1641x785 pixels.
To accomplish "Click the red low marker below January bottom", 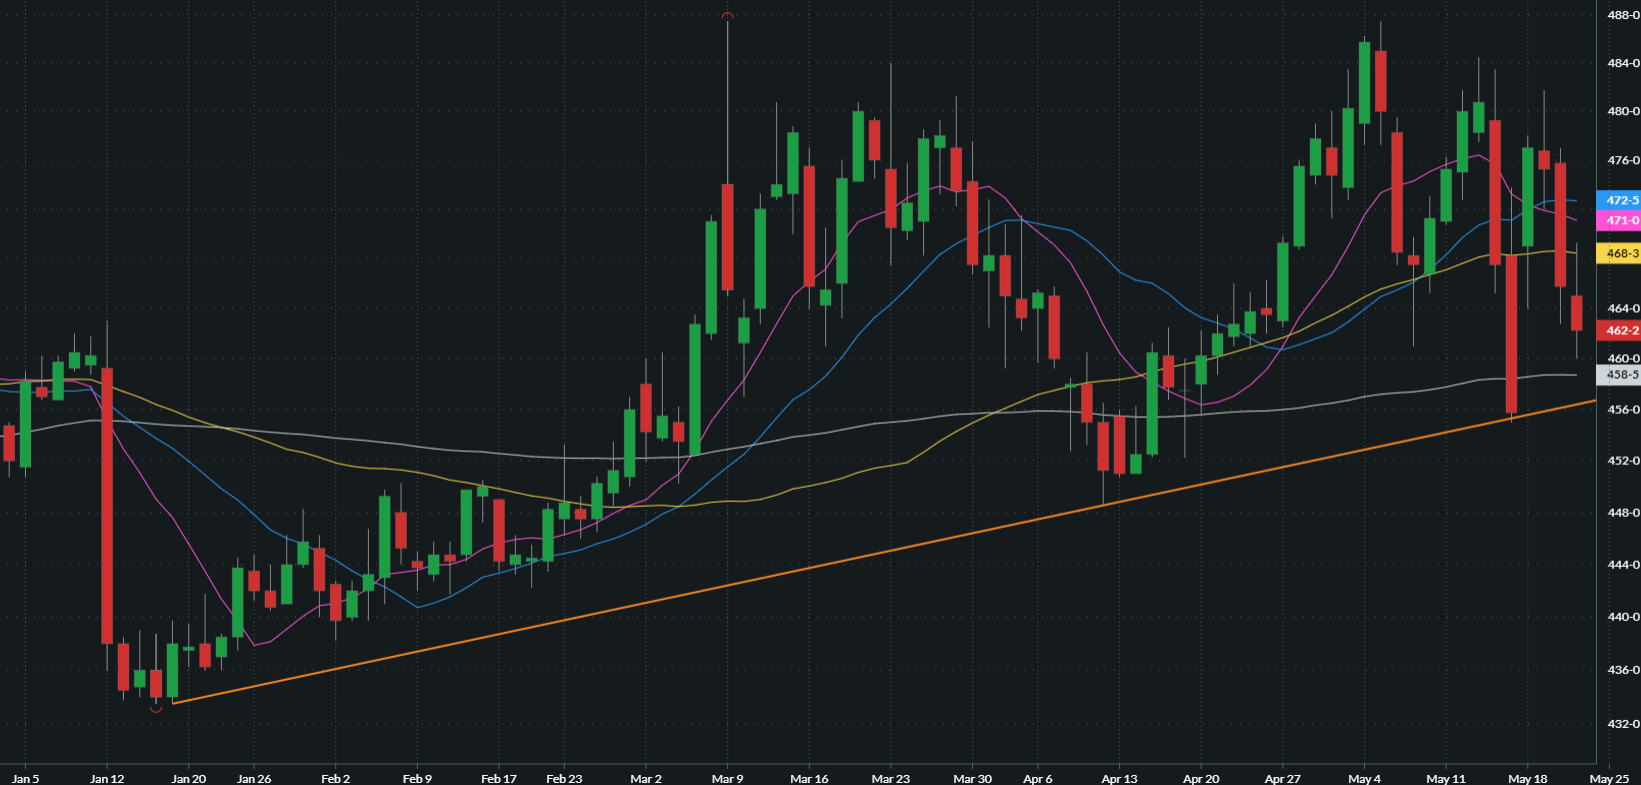I will coord(156,709).
